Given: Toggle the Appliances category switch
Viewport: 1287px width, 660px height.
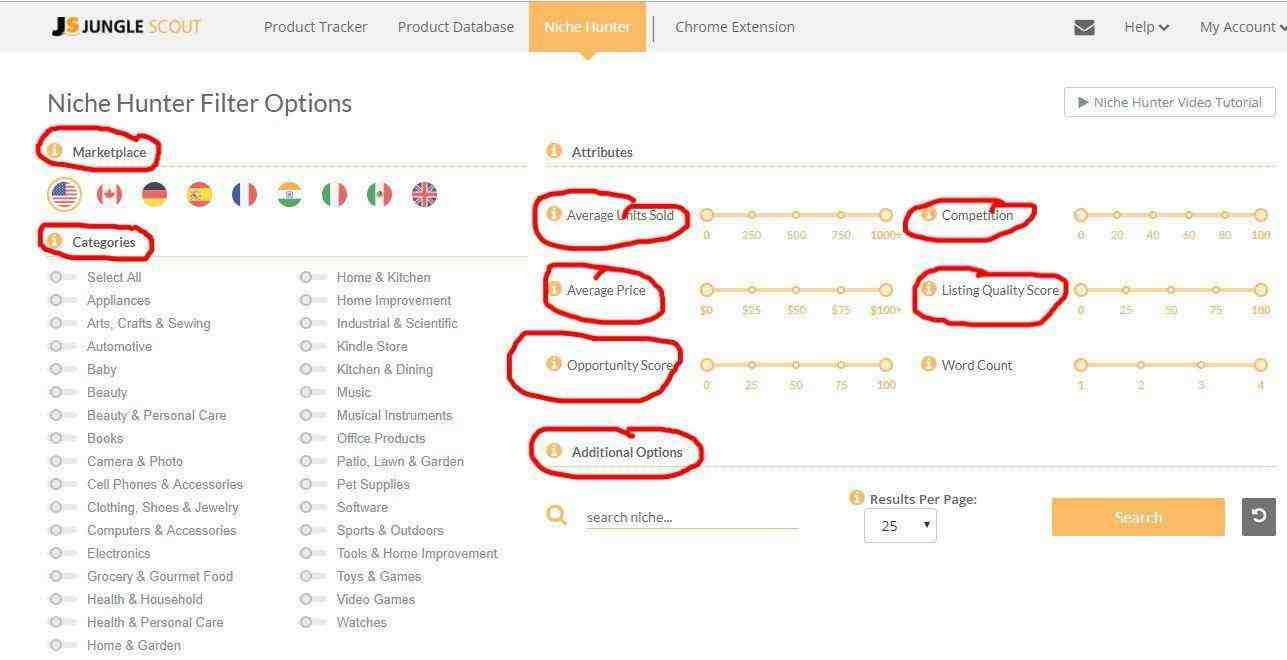Looking at the screenshot, I should tap(62, 300).
